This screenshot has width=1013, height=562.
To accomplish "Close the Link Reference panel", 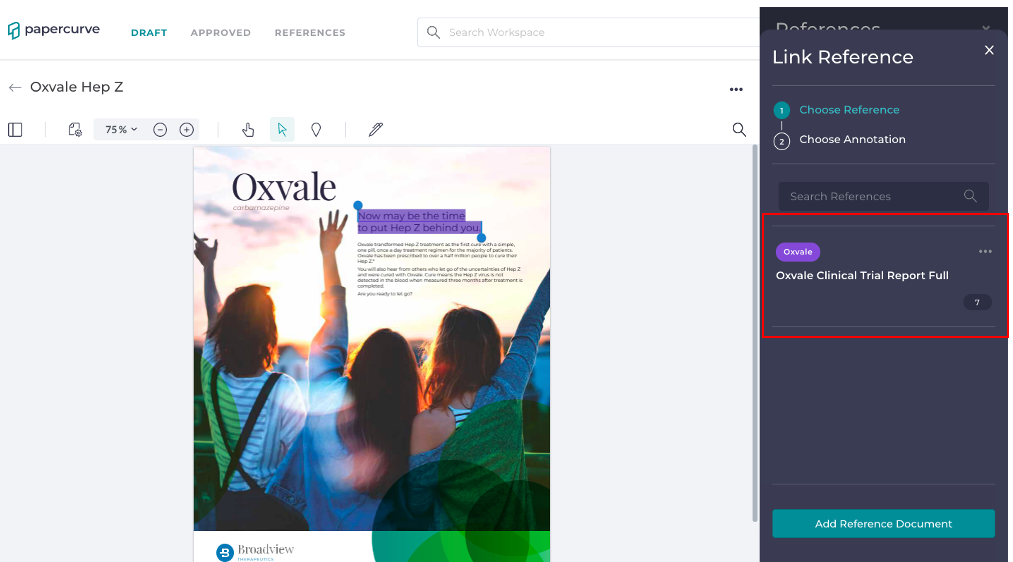I will pos(989,50).
